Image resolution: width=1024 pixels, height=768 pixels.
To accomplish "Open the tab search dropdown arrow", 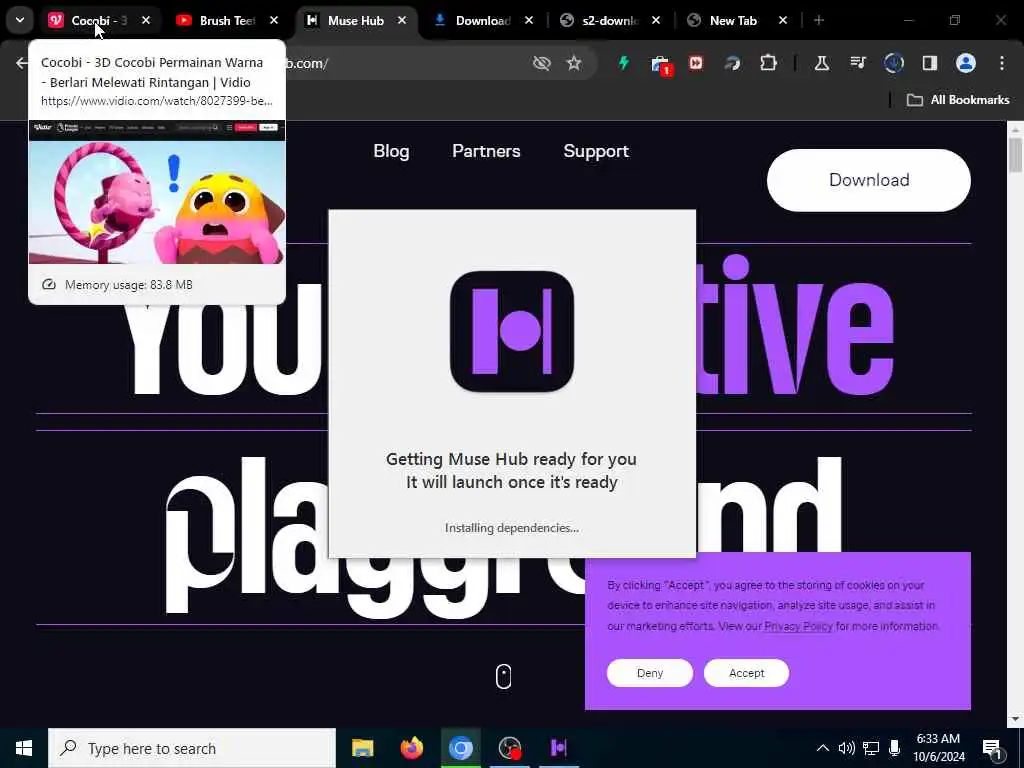I will [x=20, y=20].
